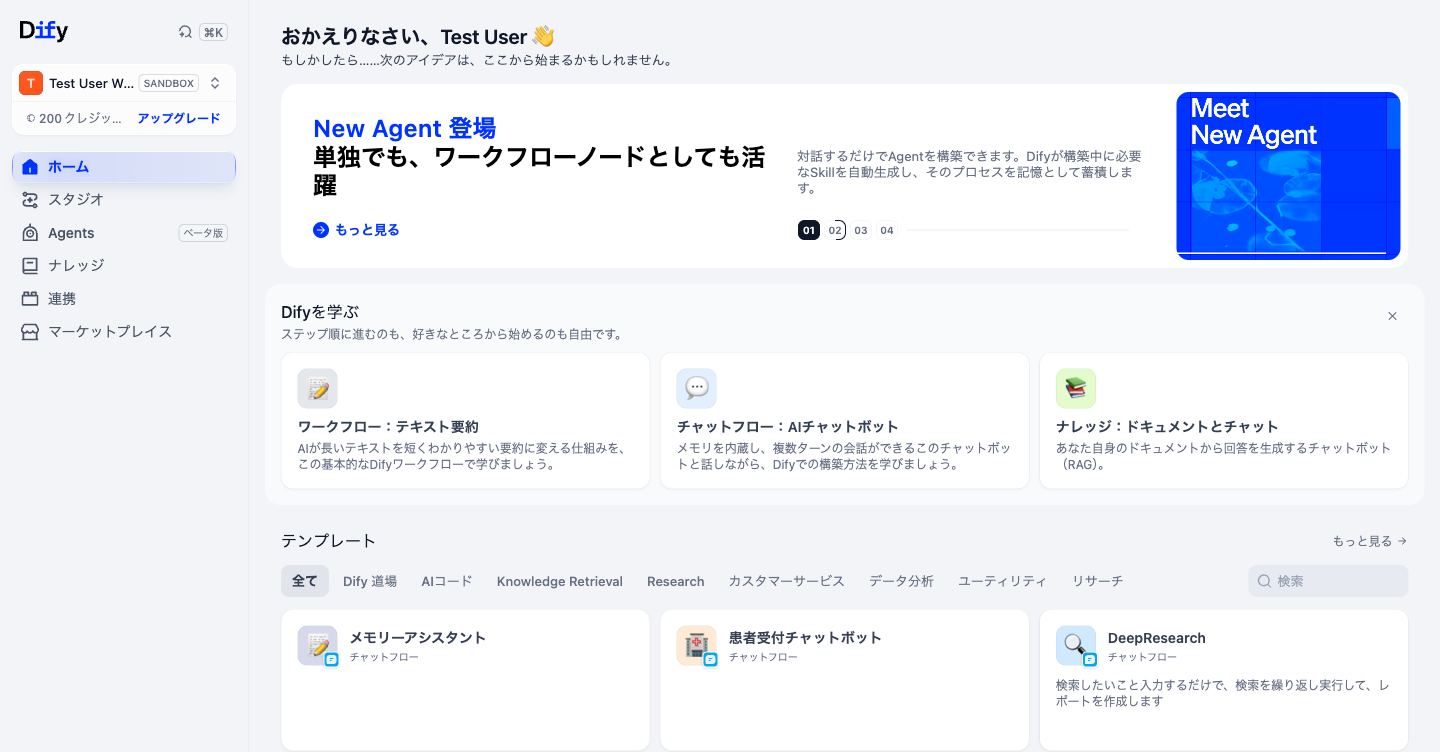Screen dimensions: 1440x752
Task: Open 連携 from sidebar
Action: tap(124, 299)
